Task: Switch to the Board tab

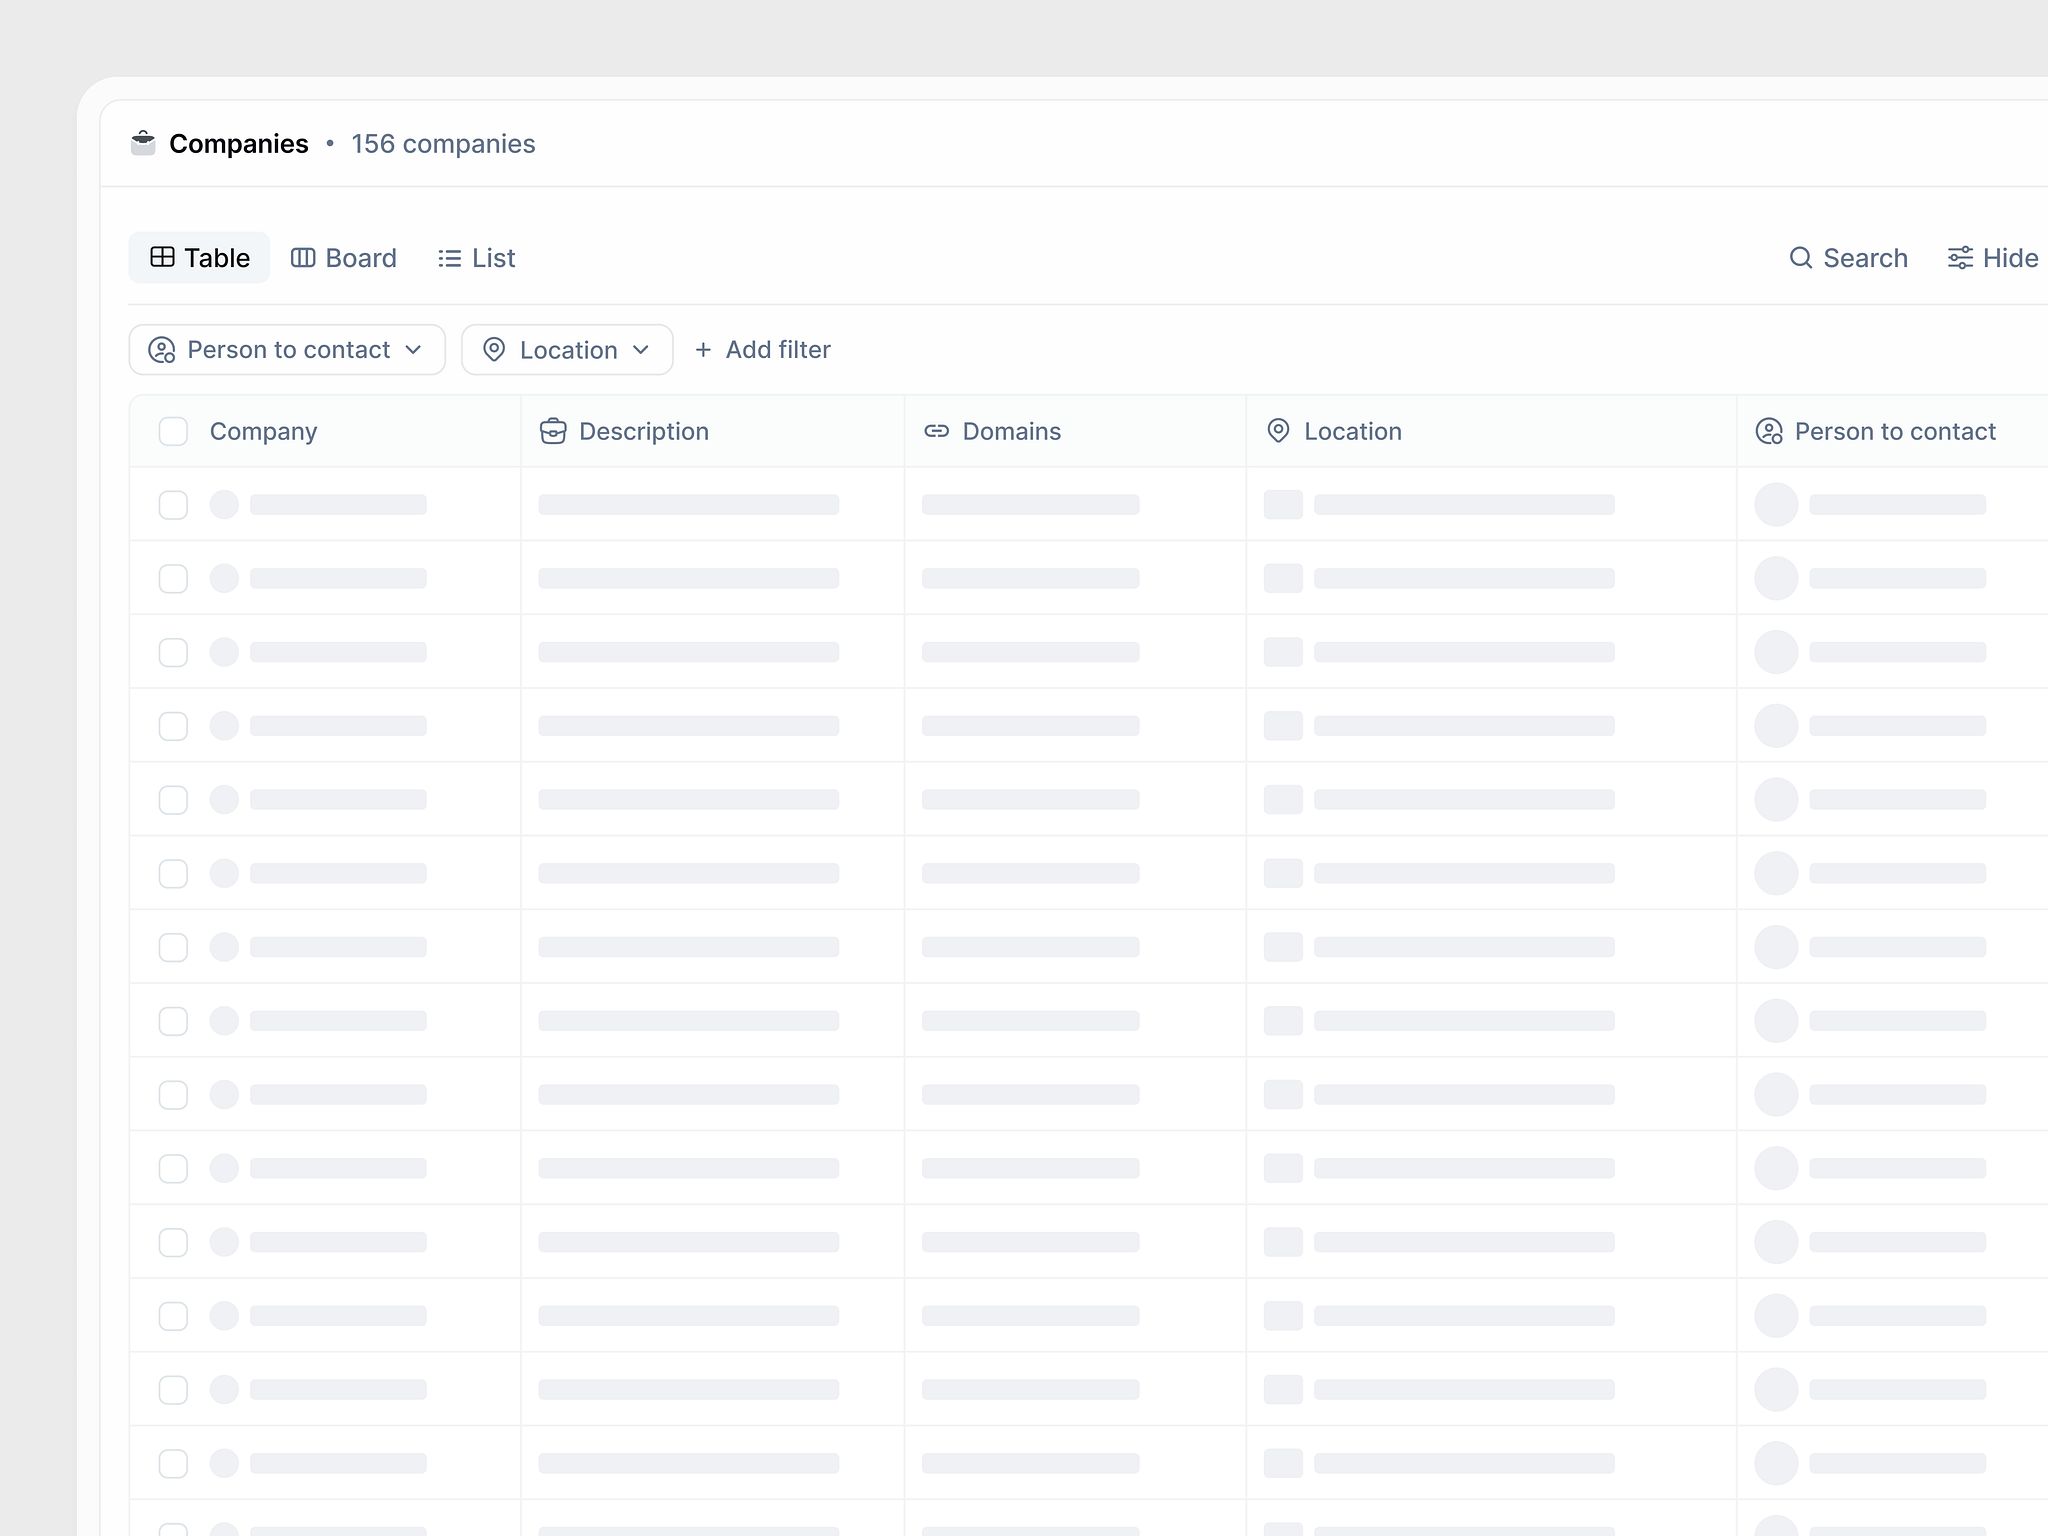Action: coord(344,257)
